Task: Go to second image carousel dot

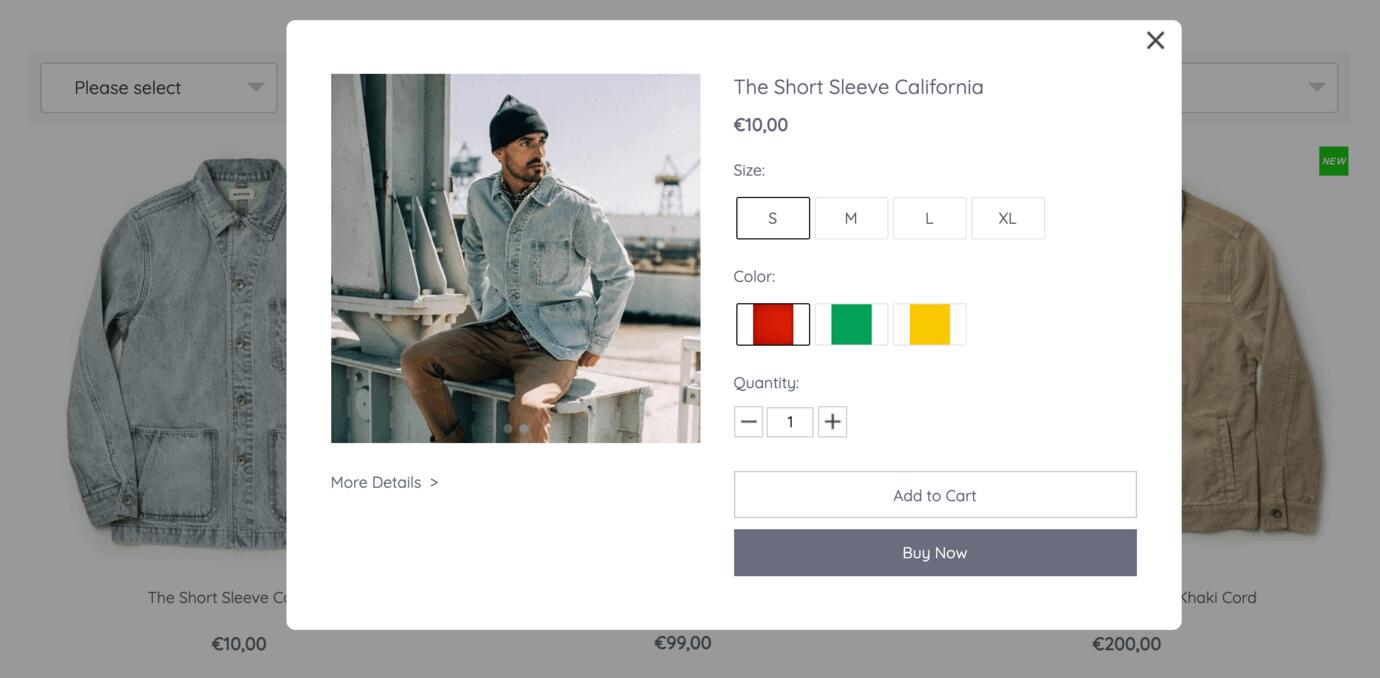Action: pos(523,429)
